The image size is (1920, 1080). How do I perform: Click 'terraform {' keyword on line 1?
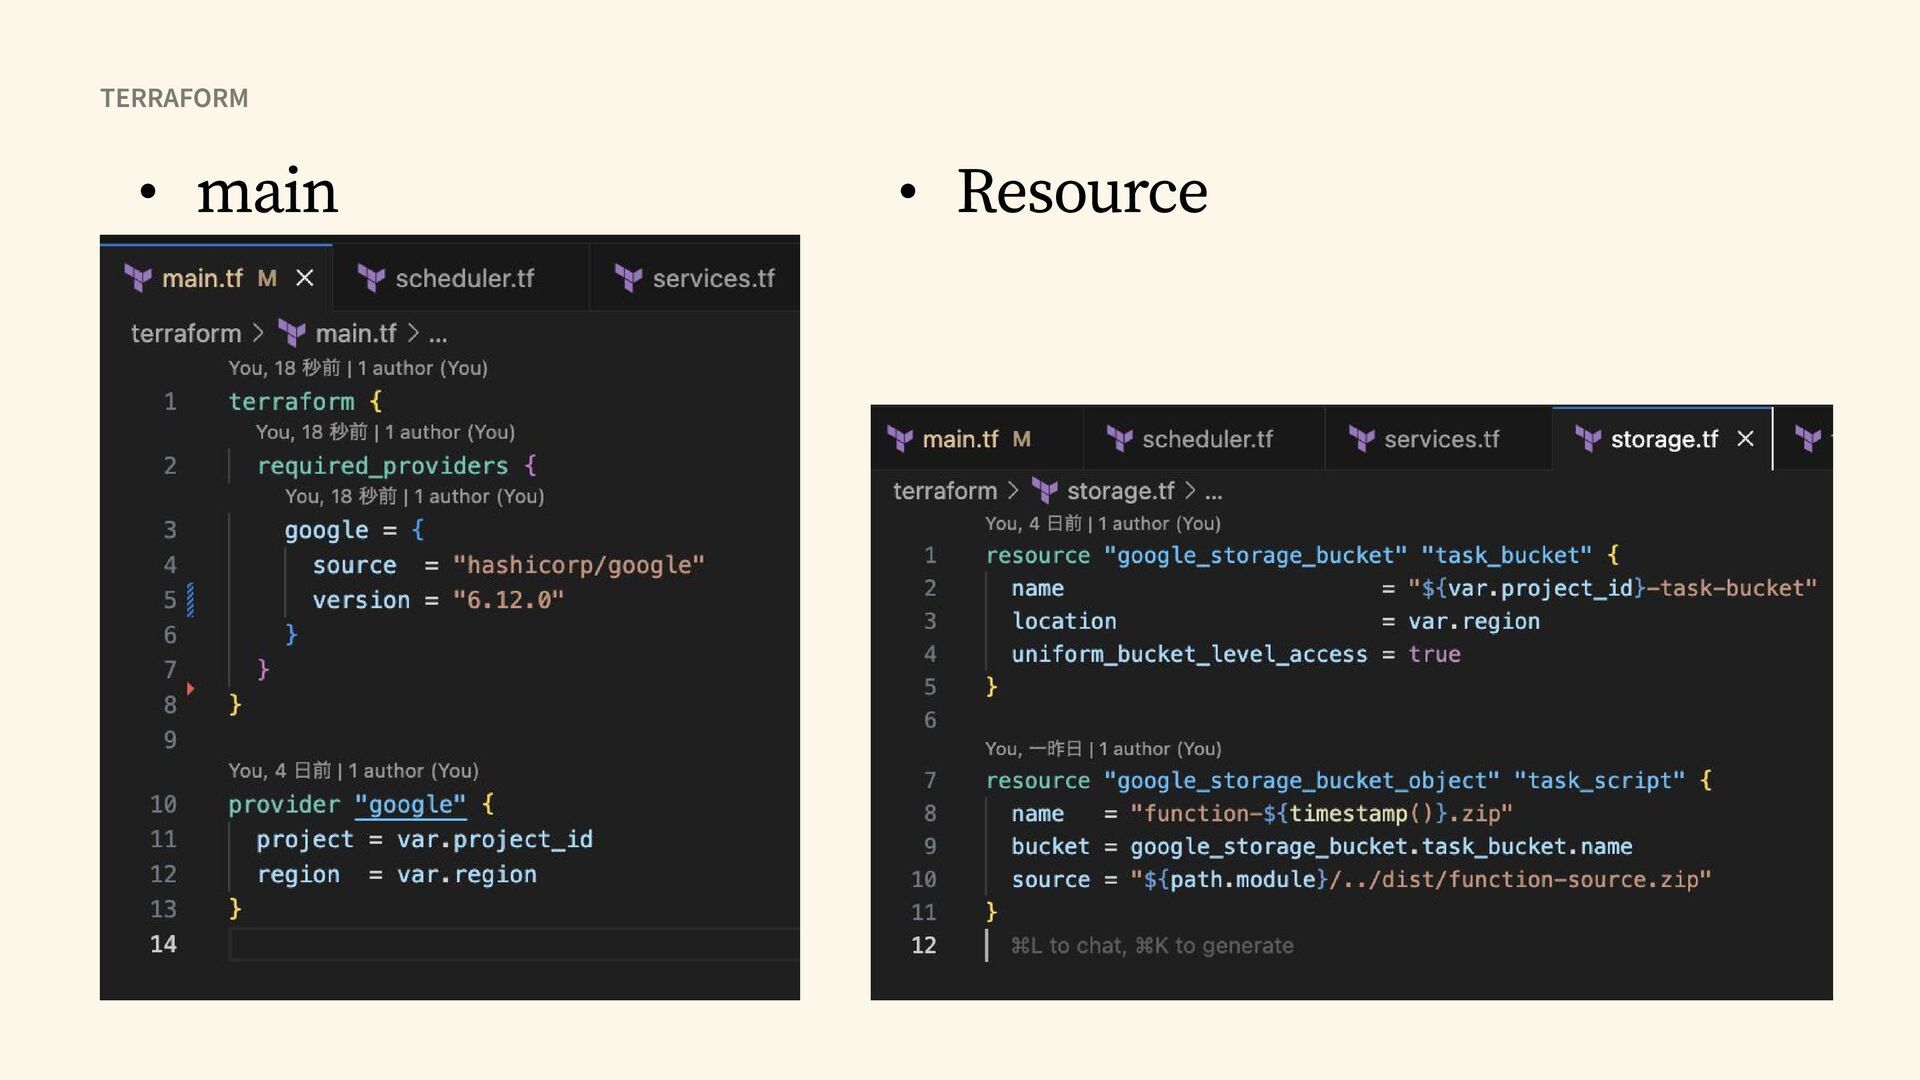coord(305,402)
